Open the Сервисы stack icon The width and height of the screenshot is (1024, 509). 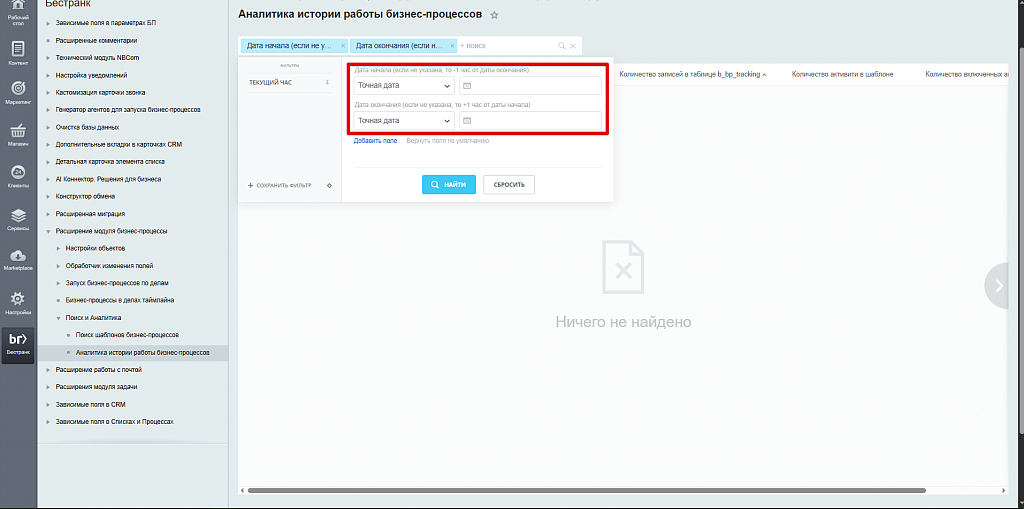coord(18,219)
